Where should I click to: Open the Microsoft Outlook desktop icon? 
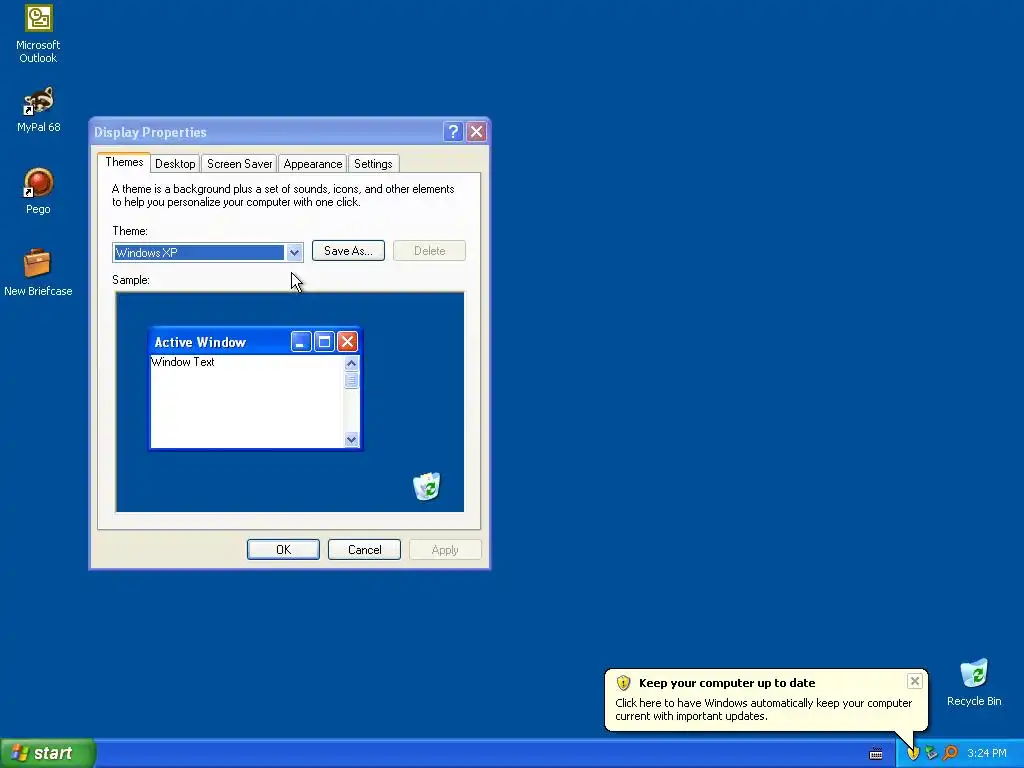pos(38,33)
